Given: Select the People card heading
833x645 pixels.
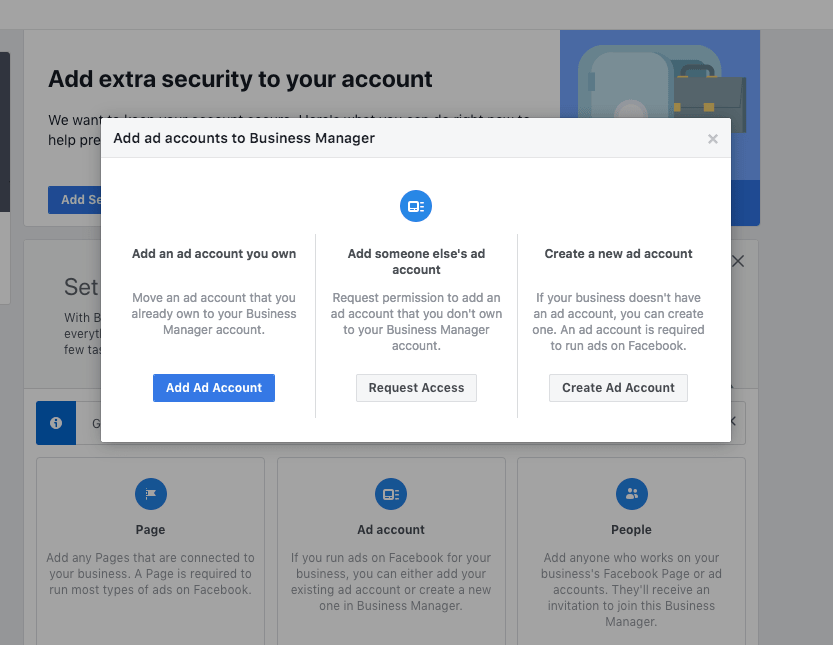Looking at the screenshot, I should [631, 530].
